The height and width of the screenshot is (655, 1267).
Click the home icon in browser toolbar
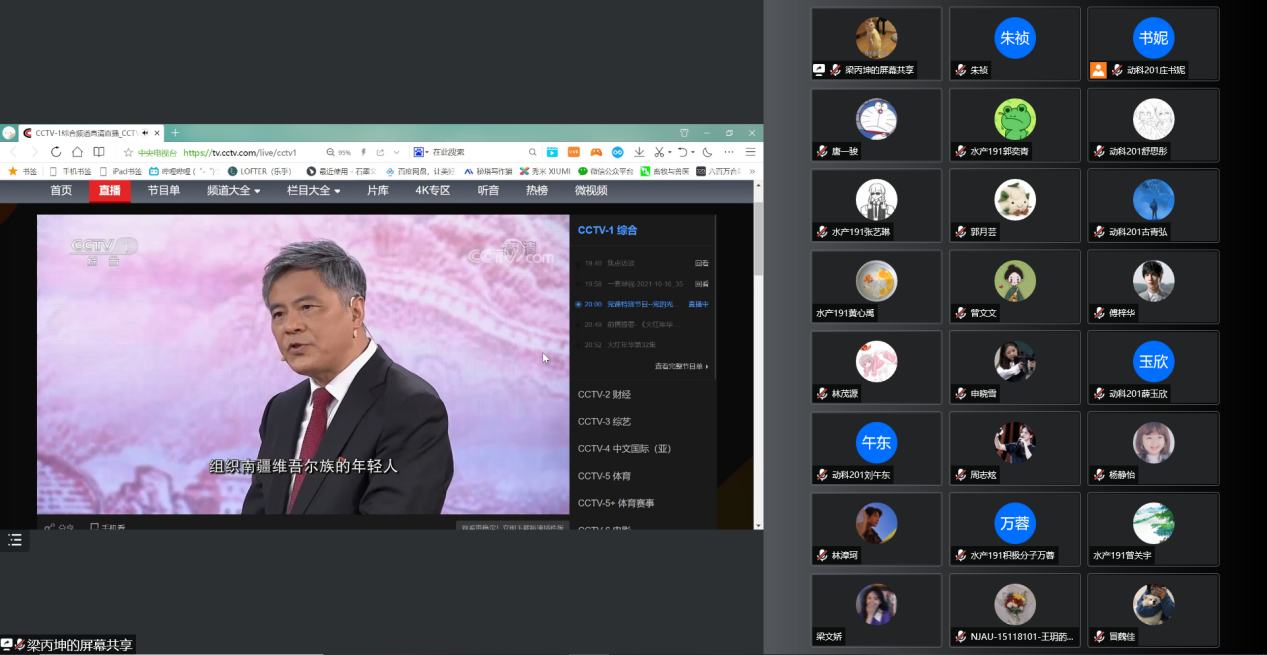pyautogui.click(x=77, y=152)
